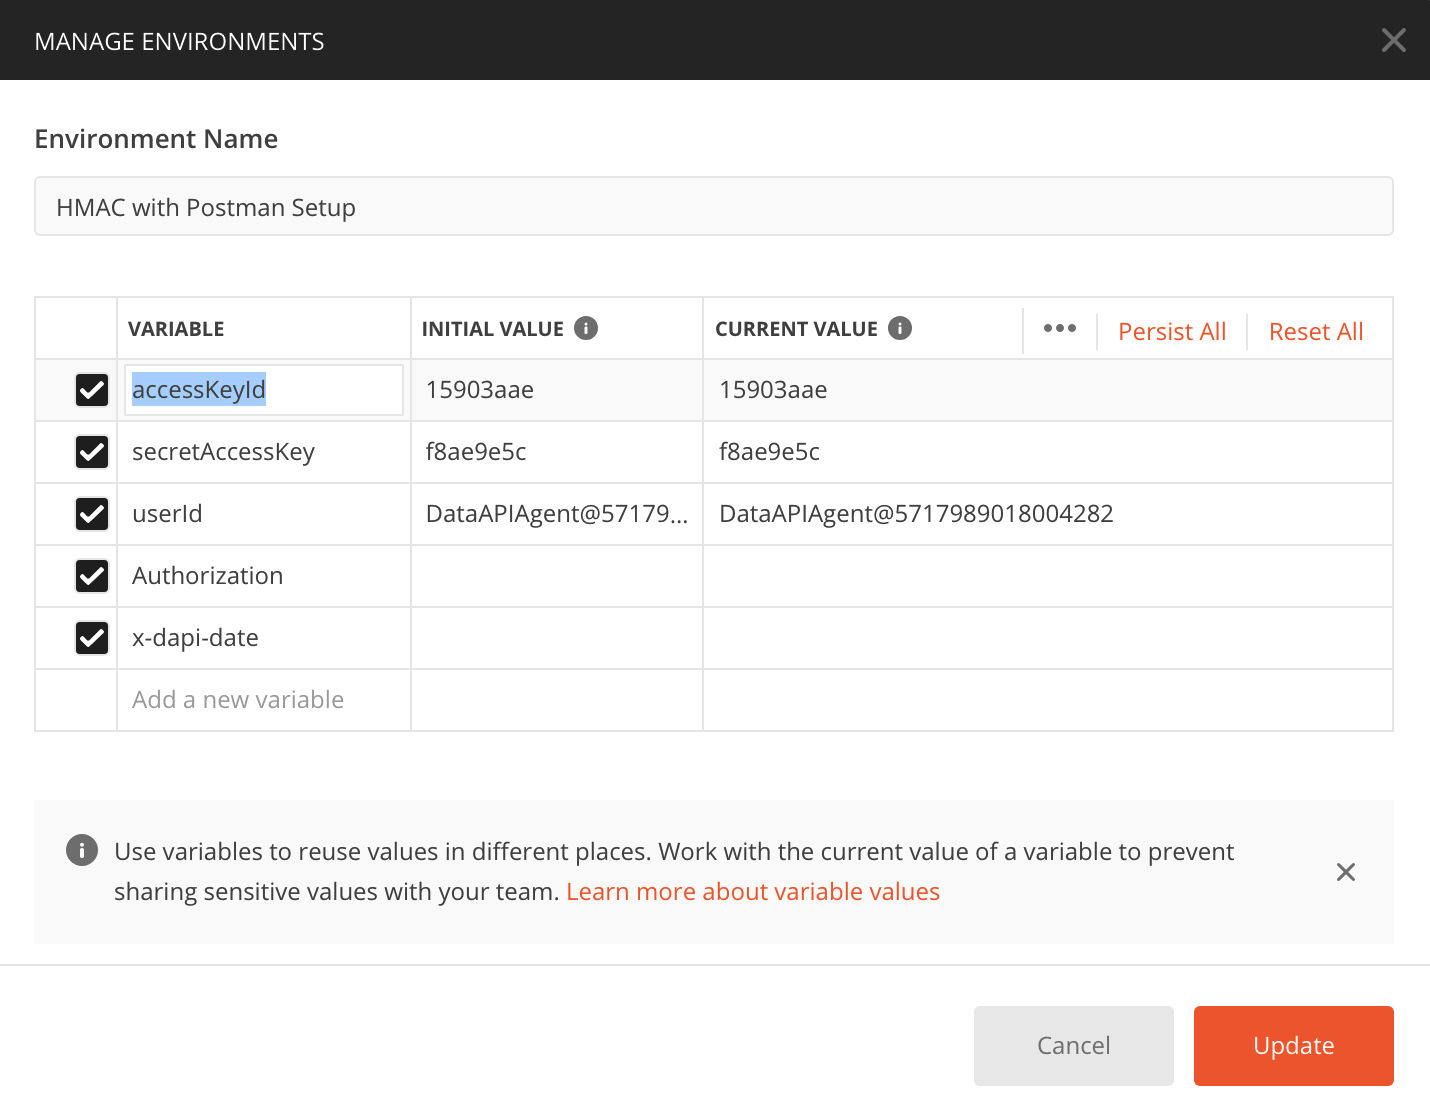The image size is (1430, 1118).
Task: Click the info icon in the variables tip banner
Action: coord(81,850)
